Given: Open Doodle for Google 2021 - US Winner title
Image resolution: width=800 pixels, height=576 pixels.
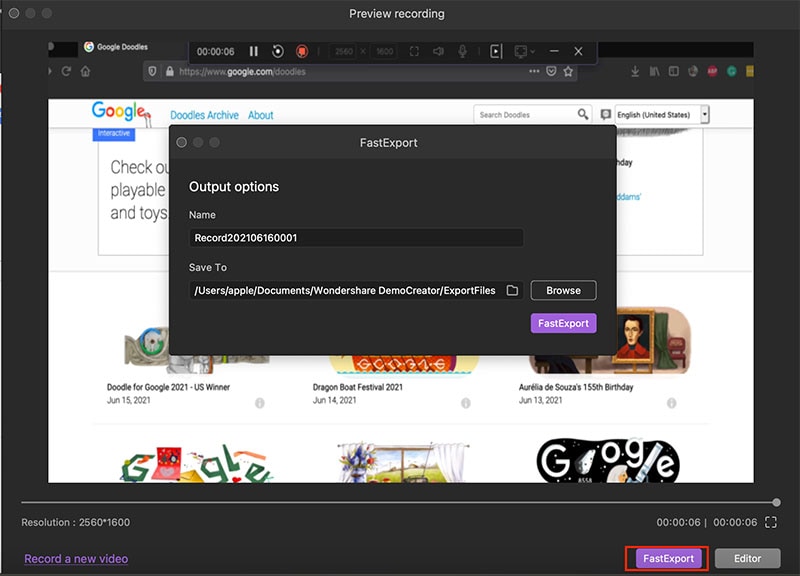Looking at the screenshot, I should pos(168,387).
